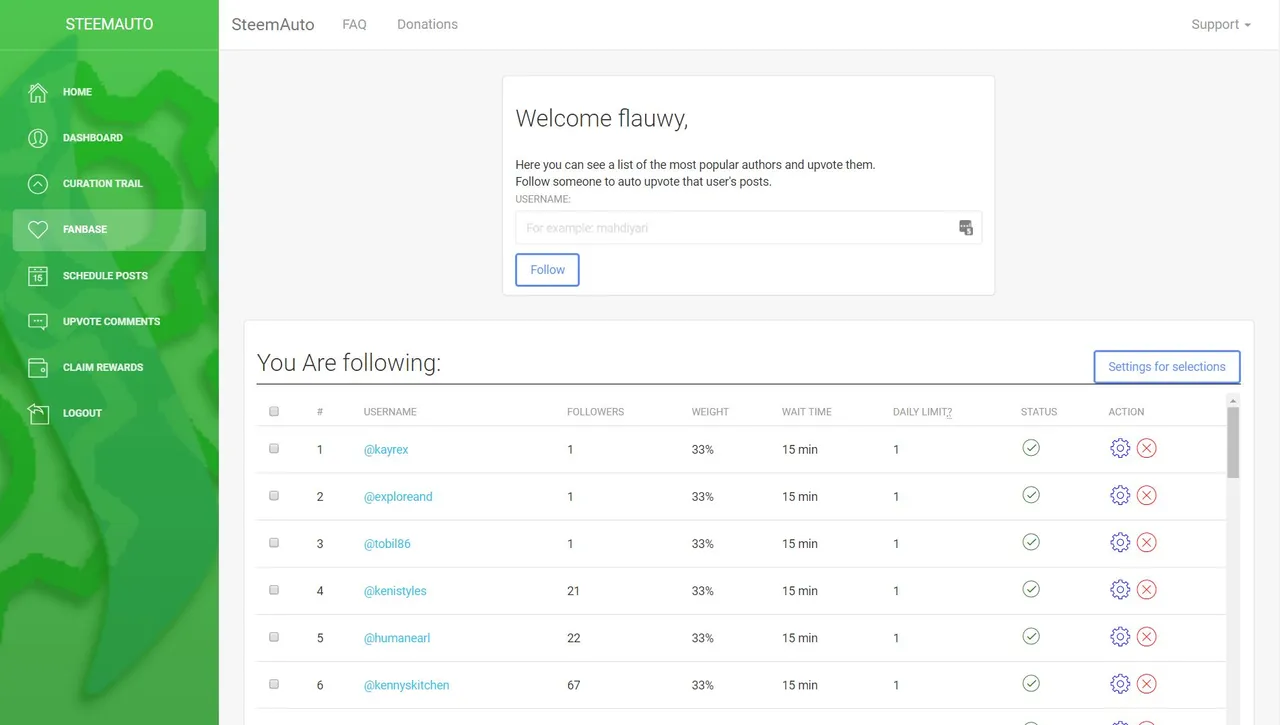Click the SteemAuto brand link in navbar
The image size is (1280, 725).
click(x=273, y=24)
